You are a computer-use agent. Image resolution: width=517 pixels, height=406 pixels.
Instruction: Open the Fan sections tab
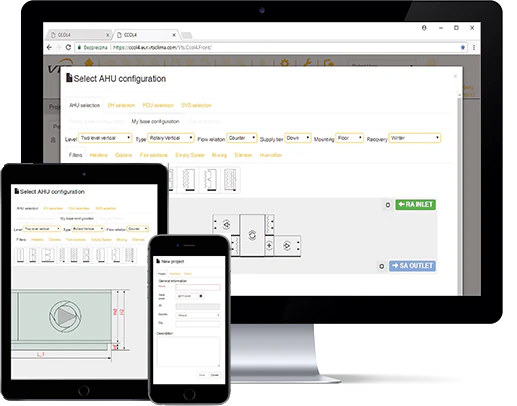pyautogui.click(x=153, y=155)
